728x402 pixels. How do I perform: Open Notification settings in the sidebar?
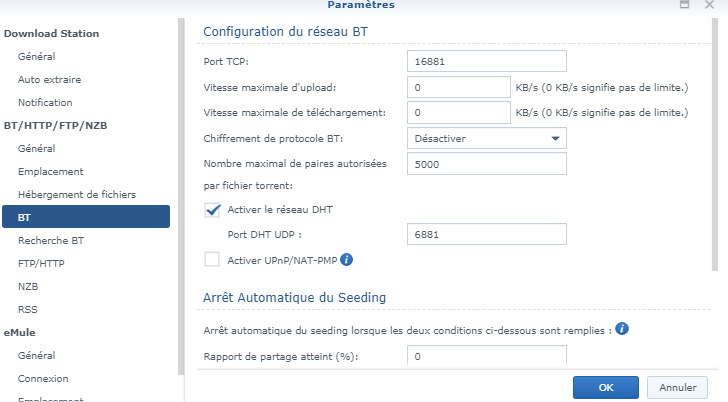[45, 102]
